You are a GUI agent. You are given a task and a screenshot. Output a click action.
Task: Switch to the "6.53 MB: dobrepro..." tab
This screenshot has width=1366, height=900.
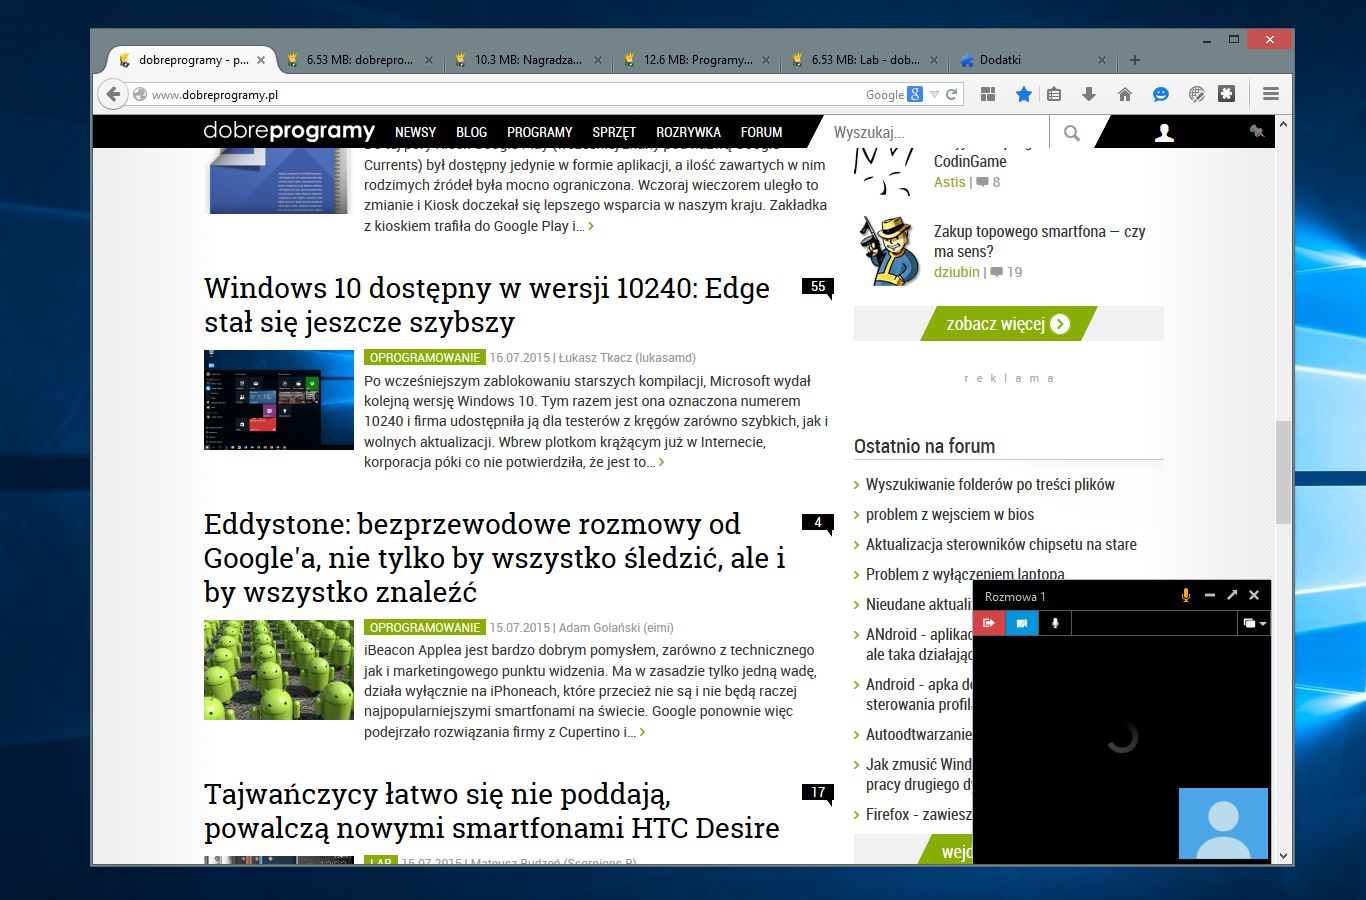(359, 60)
